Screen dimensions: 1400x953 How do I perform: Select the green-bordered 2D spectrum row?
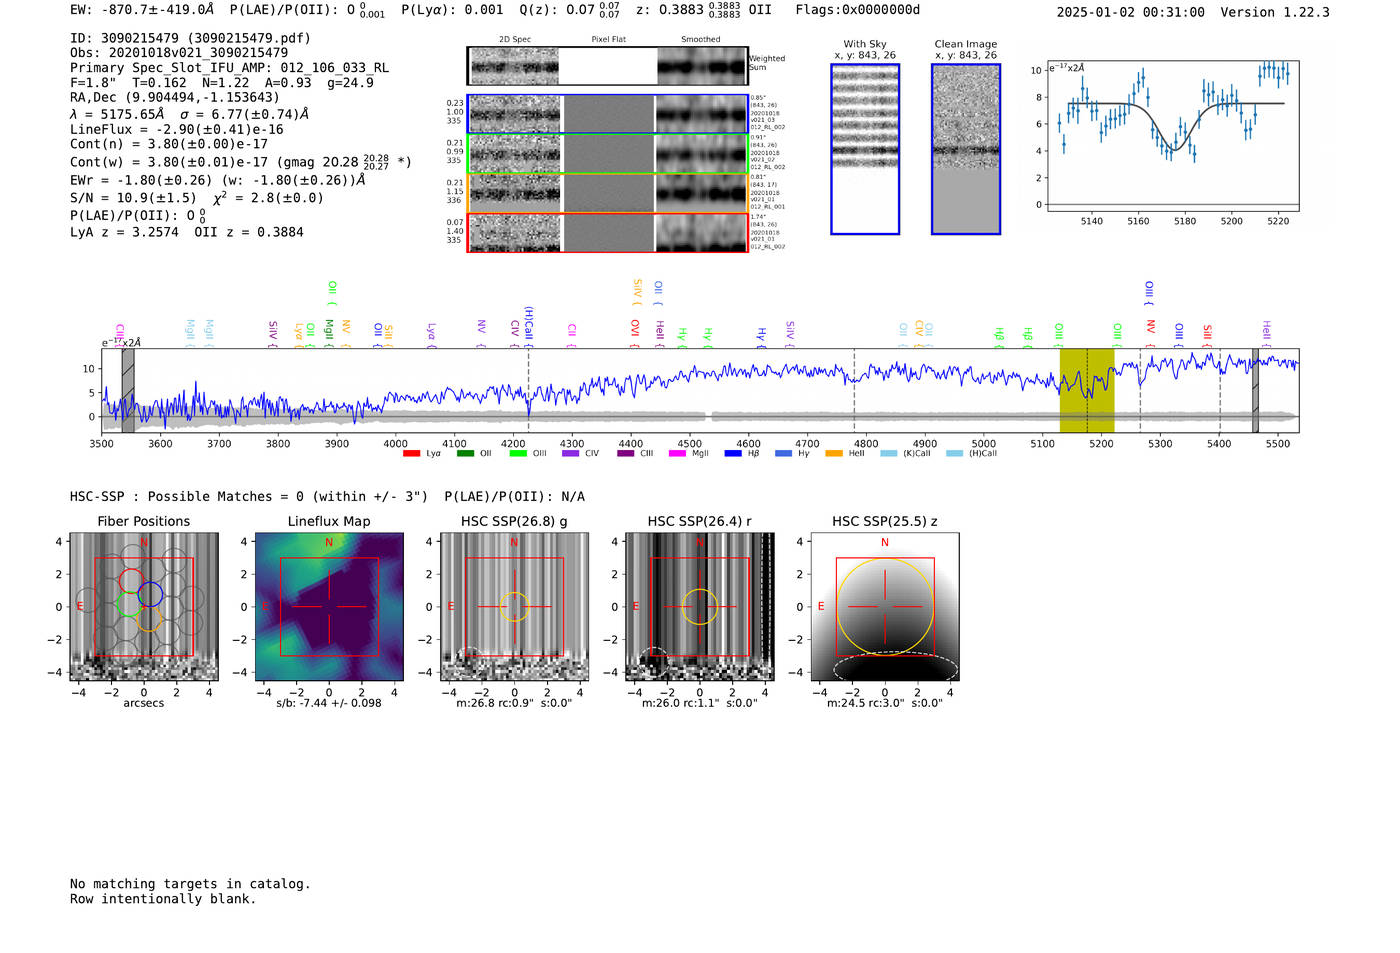[x=608, y=154]
